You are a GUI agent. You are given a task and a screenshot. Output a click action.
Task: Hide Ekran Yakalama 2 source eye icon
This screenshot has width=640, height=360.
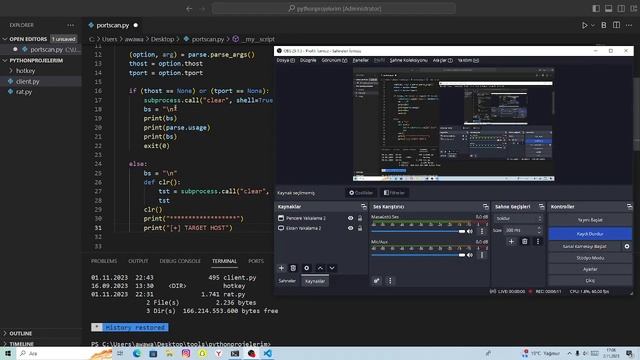350,228
